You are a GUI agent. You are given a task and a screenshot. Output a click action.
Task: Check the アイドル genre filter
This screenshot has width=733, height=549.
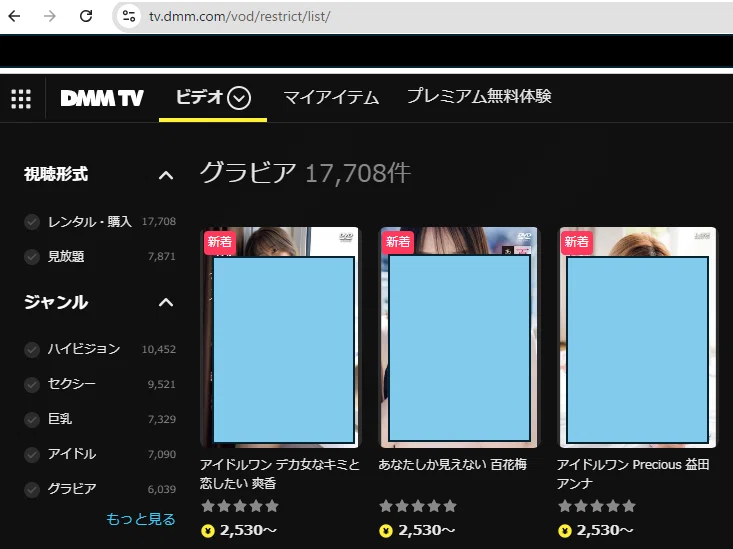[32, 455]
